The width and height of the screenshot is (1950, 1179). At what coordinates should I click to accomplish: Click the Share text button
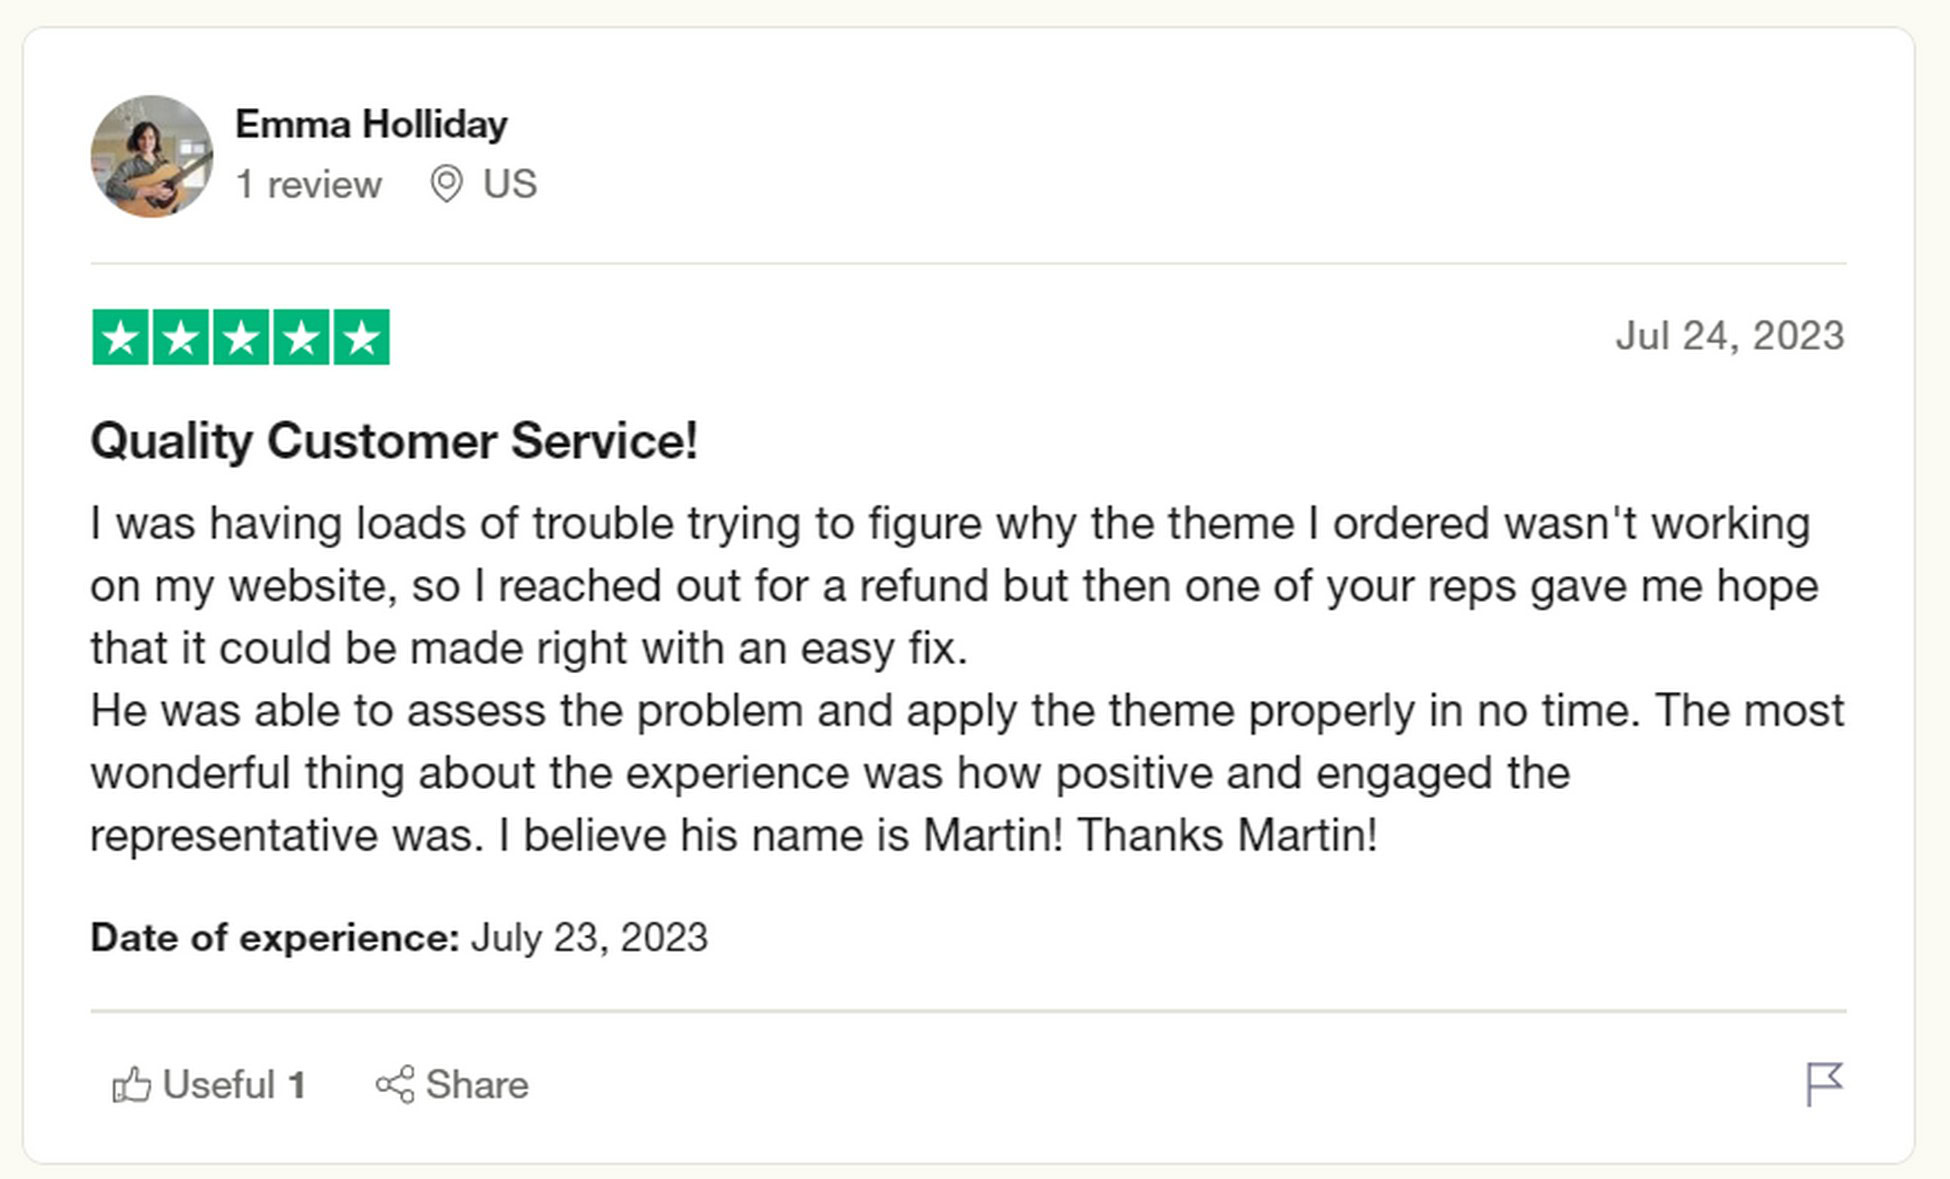click(477, 1085)
